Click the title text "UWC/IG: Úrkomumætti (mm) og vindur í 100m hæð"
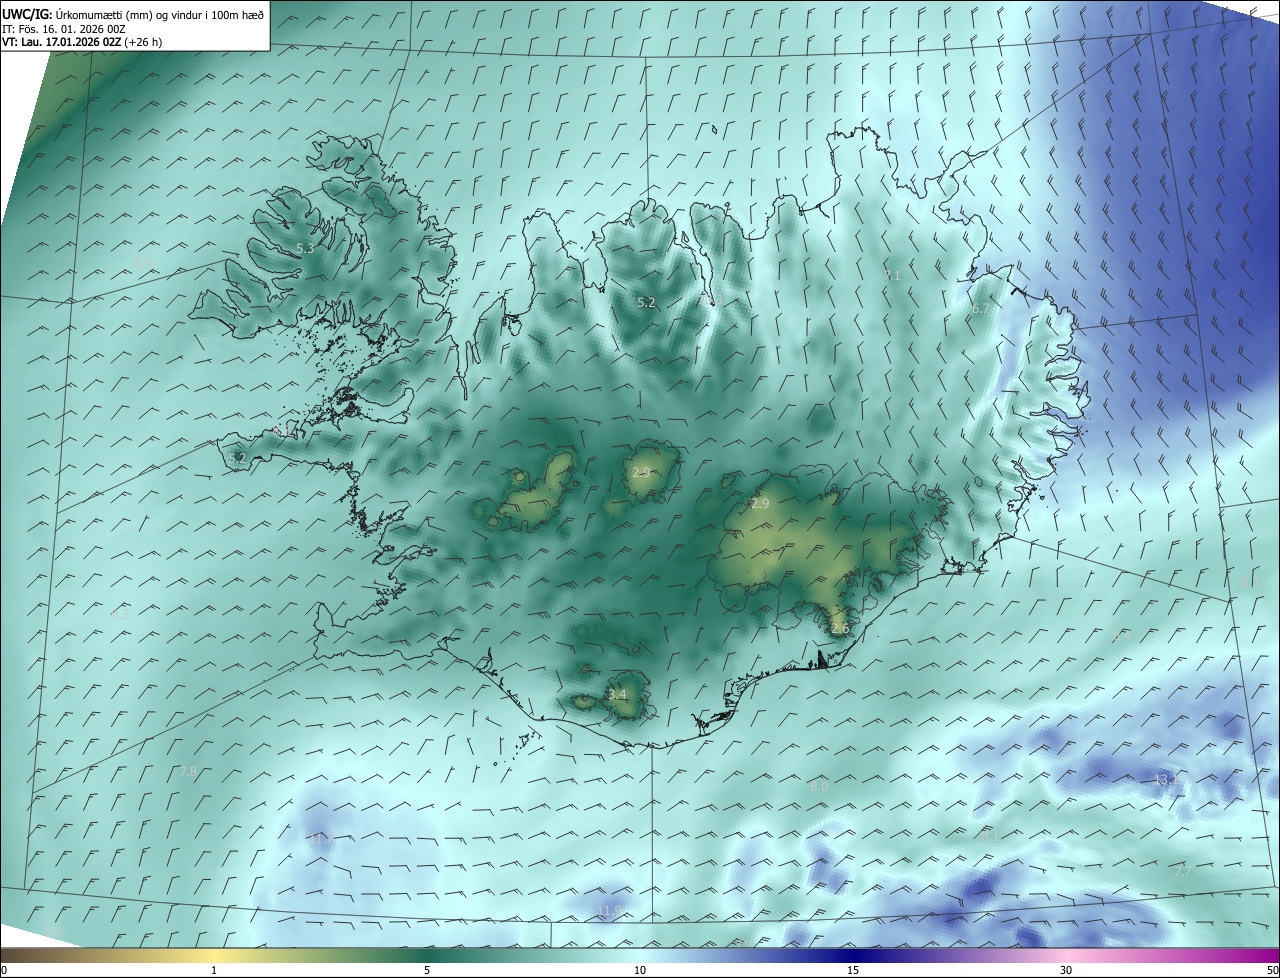 (x=133, y=14)
